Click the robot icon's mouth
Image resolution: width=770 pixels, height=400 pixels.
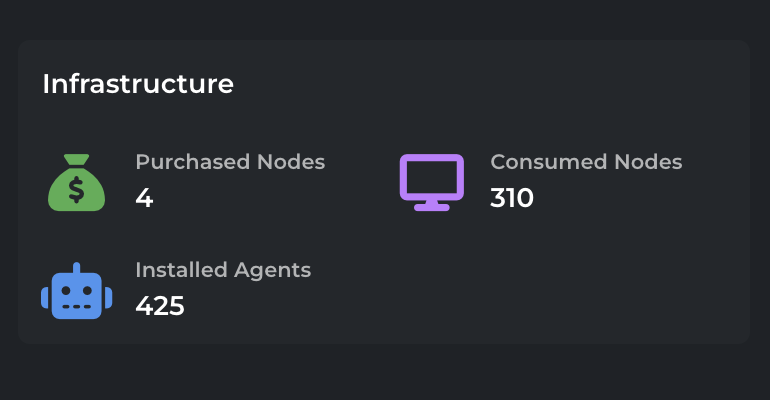click(x=76, y=305)
